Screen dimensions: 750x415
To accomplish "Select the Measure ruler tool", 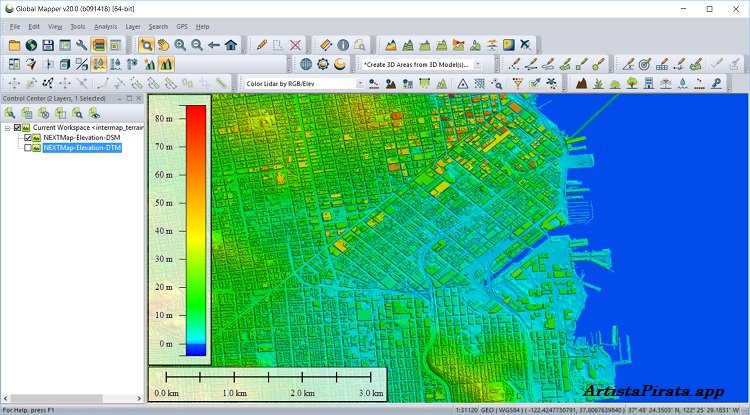I will [x=325, y=45].
